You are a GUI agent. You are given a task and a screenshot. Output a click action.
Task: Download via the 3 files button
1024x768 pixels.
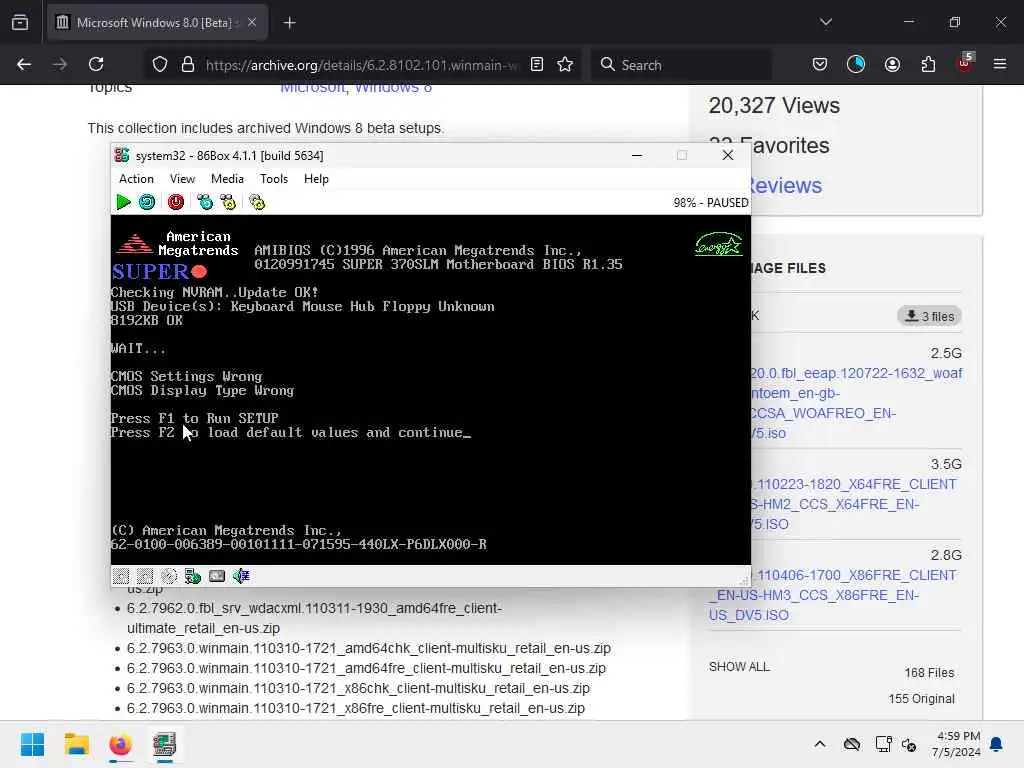pos(929,316)
